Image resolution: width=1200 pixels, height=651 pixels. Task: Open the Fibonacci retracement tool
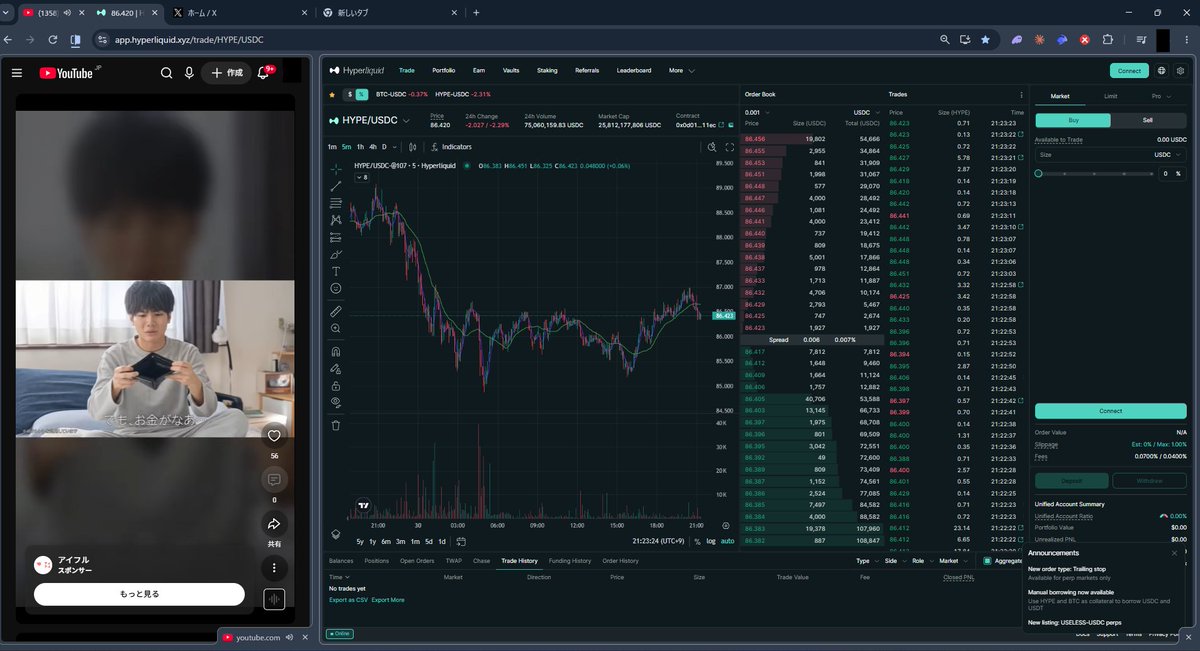tap(336, 202)
